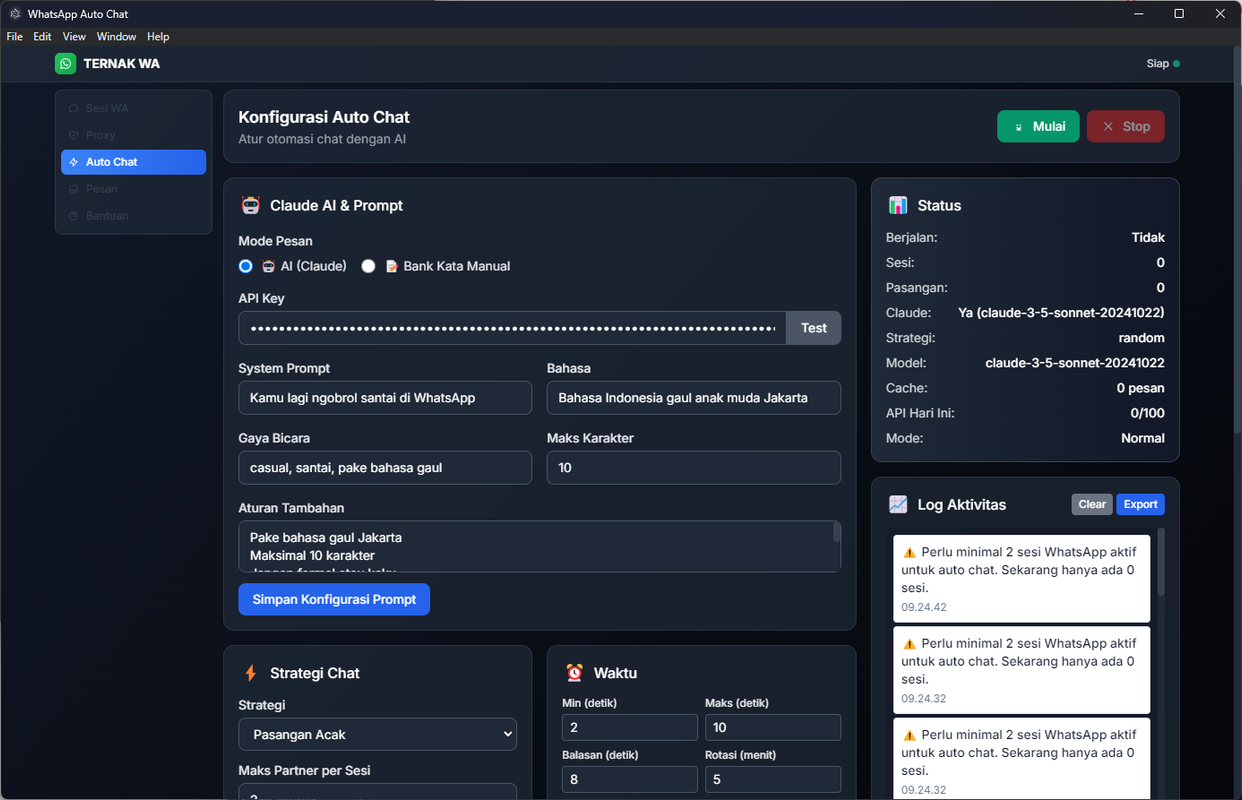Click the Cache 0 pesan value

pos(1141,388)
